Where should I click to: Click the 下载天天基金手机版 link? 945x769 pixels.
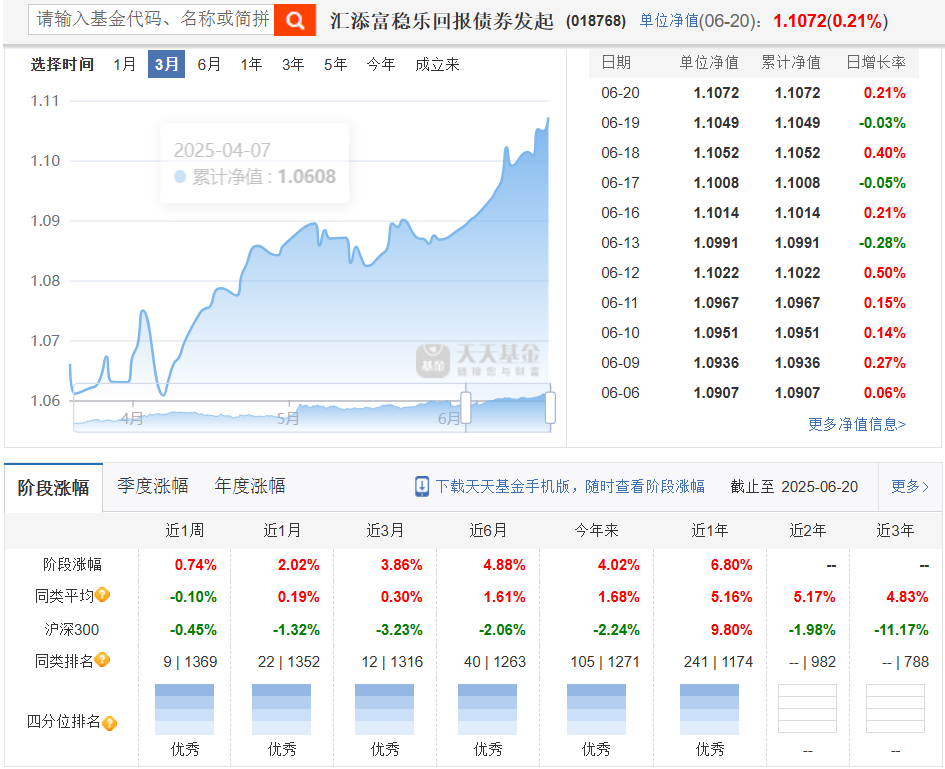point(570,486)
